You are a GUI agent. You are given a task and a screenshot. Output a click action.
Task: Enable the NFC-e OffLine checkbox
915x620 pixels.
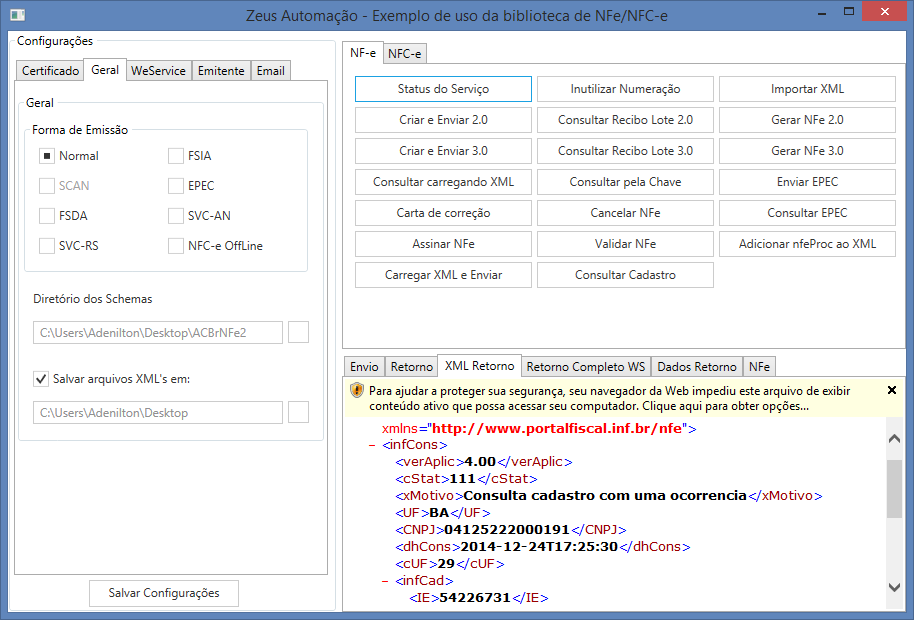(x=176, y=246)
